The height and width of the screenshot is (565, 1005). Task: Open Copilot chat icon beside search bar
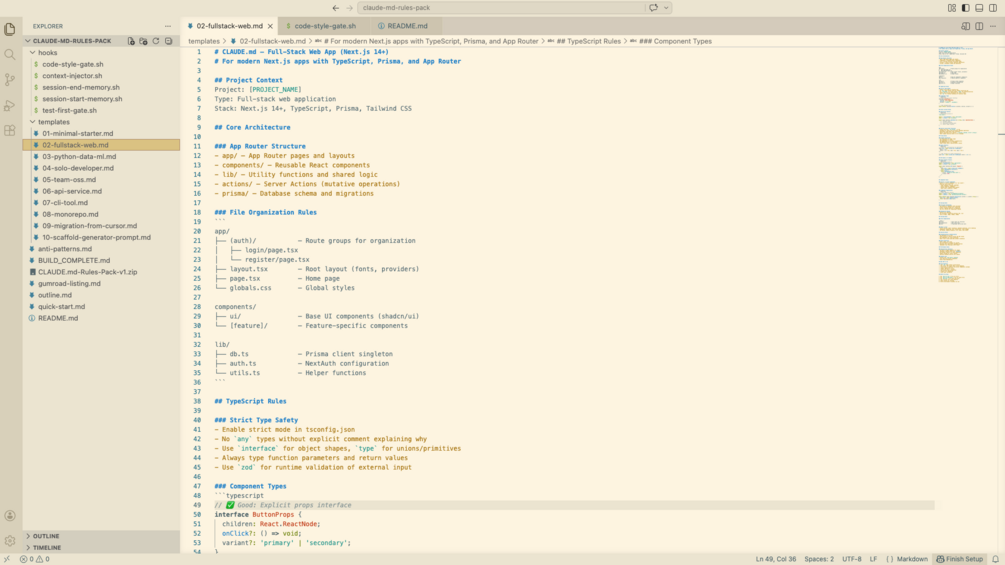click(x=653, y=8)
